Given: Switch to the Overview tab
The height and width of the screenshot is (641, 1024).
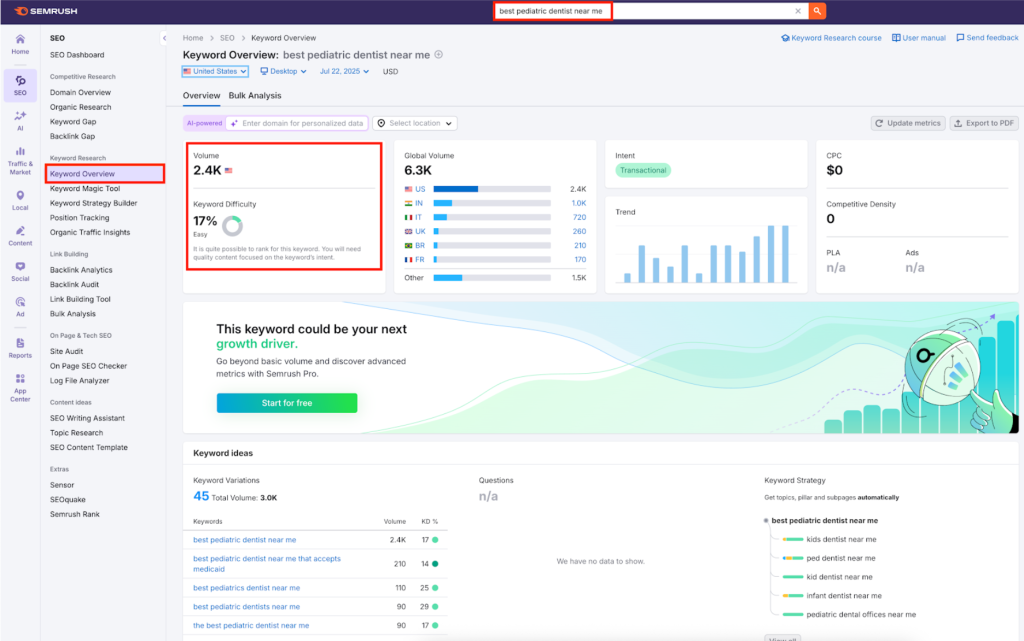Looking at the screenshot, I should click(201, 95).
